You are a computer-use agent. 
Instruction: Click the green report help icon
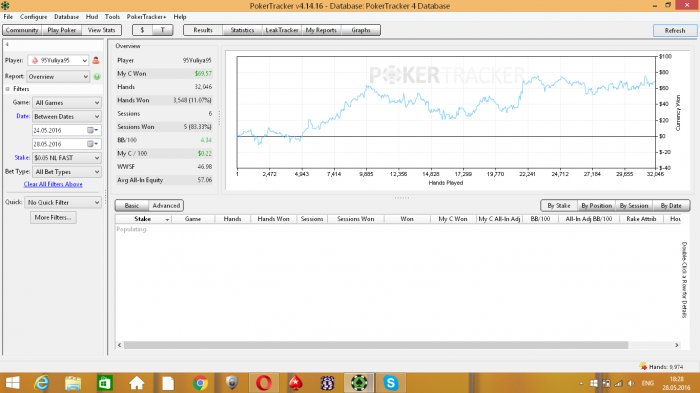[97, 77]
